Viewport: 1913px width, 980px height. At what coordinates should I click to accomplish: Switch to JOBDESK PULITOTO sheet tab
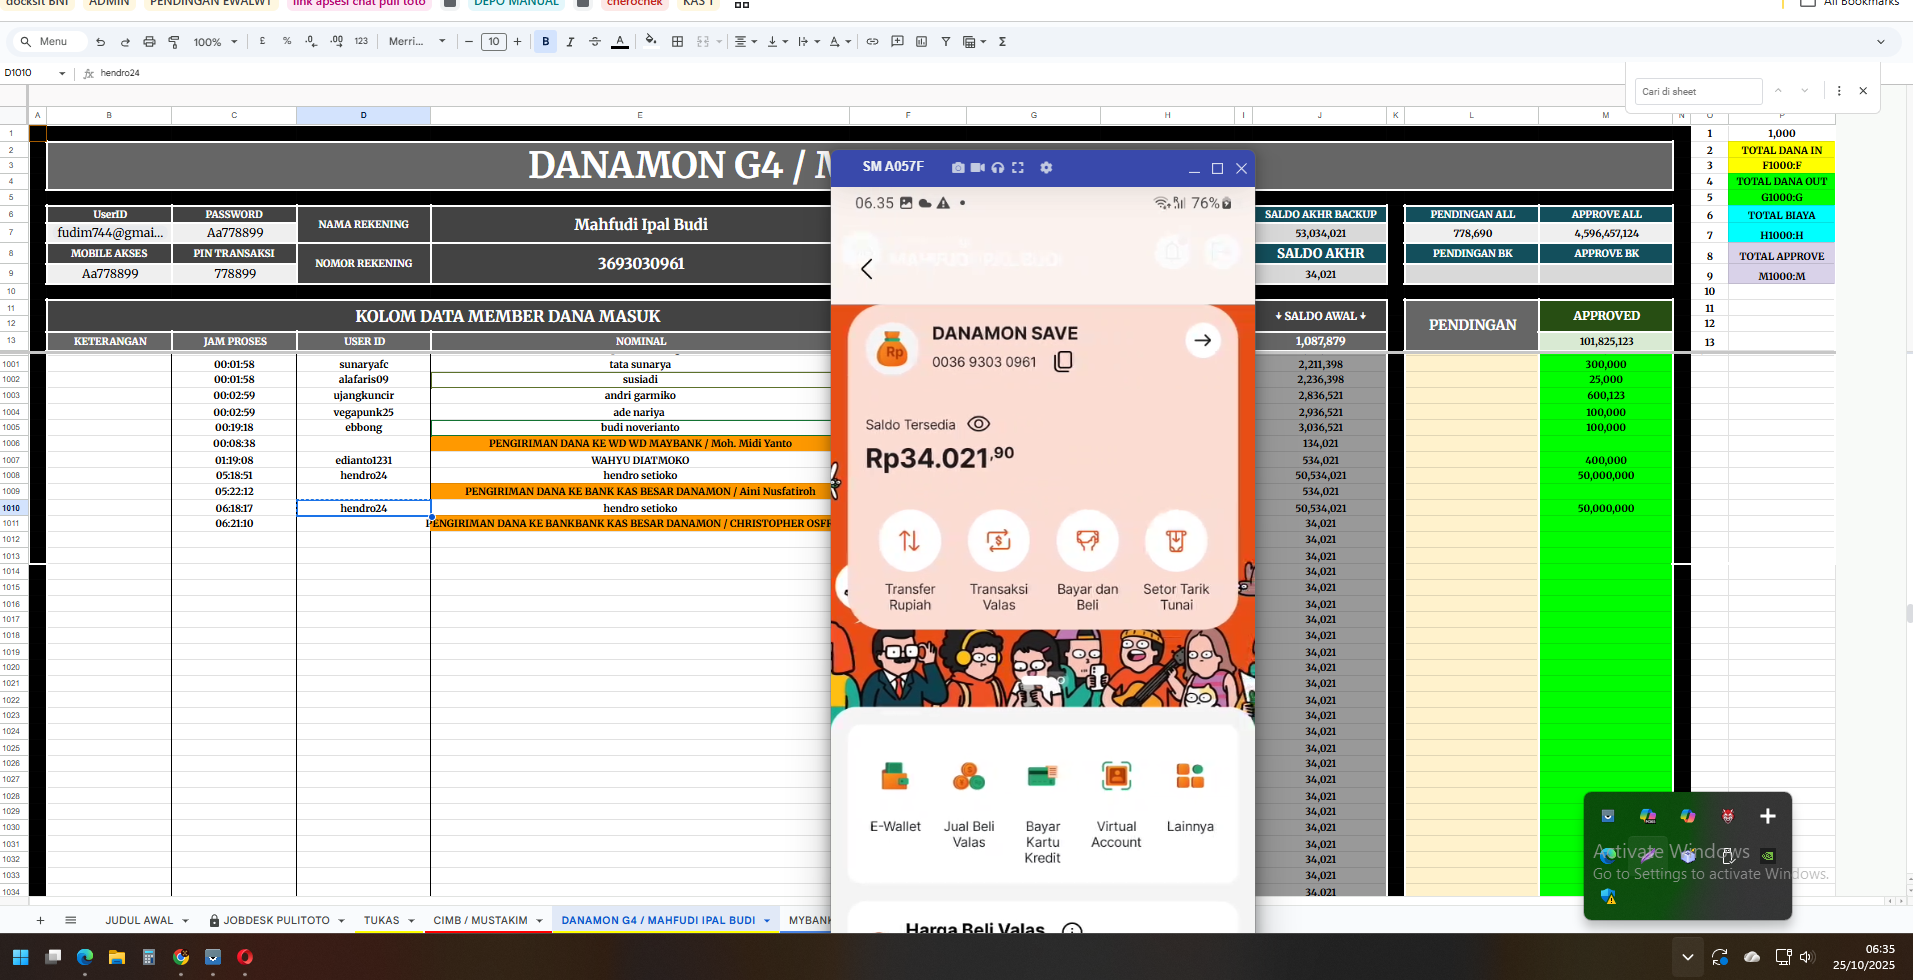276,920
